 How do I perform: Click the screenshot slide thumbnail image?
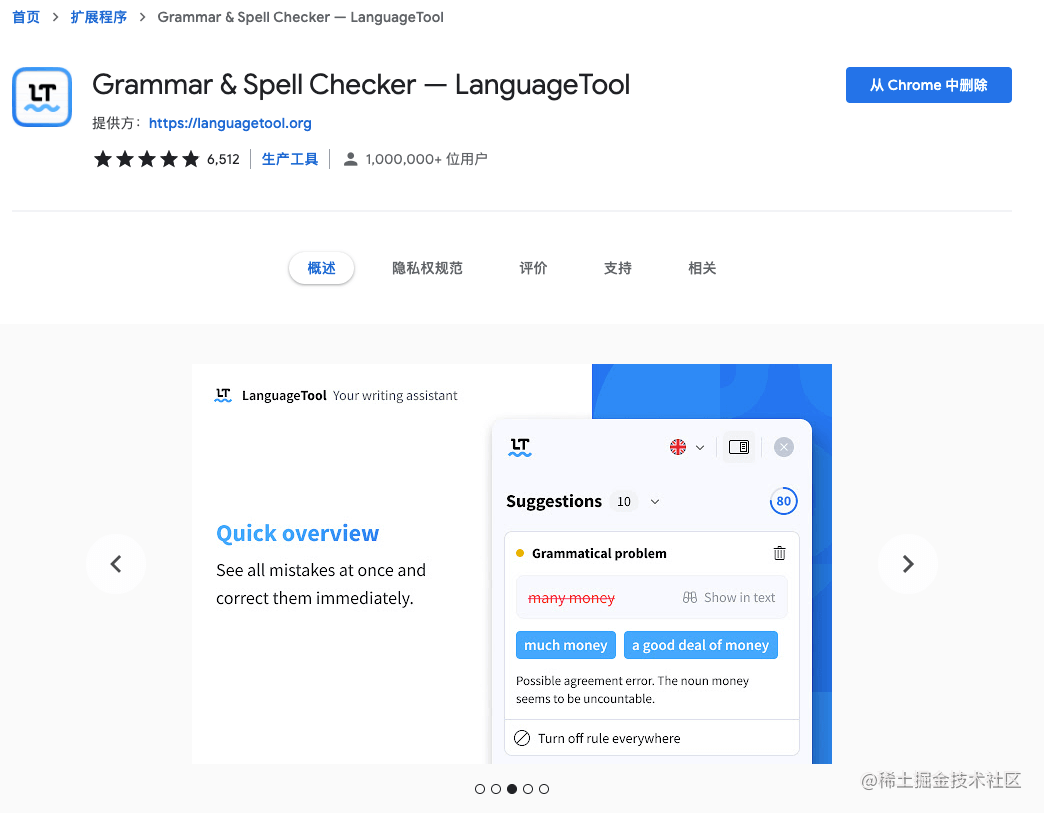click(x=511, y=564)
